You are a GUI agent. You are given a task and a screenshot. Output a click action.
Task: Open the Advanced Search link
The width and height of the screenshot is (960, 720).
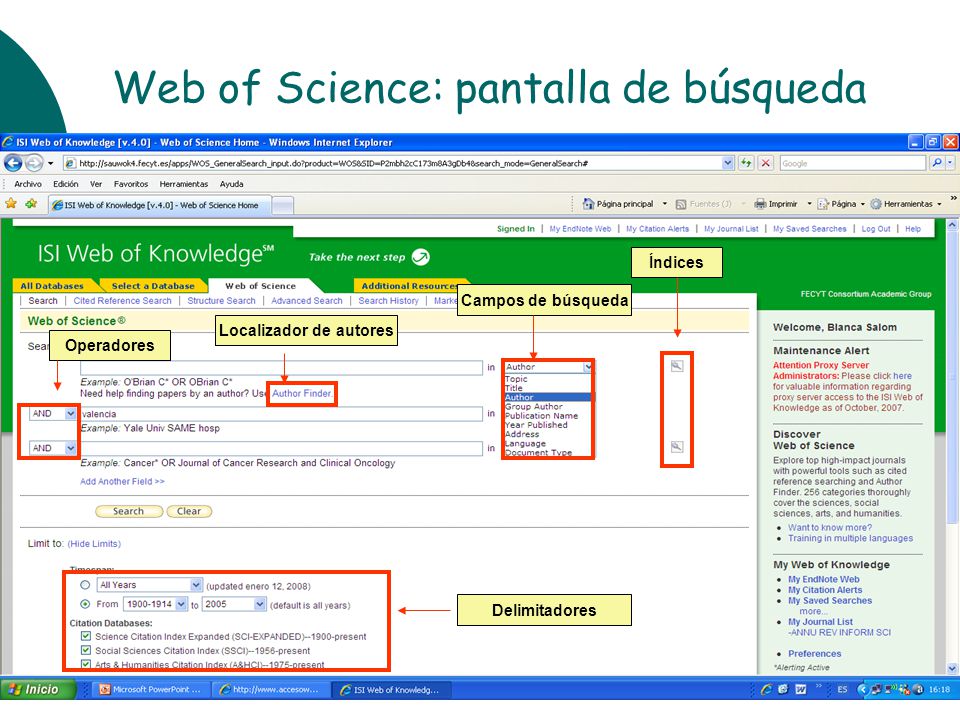[307, 301]
